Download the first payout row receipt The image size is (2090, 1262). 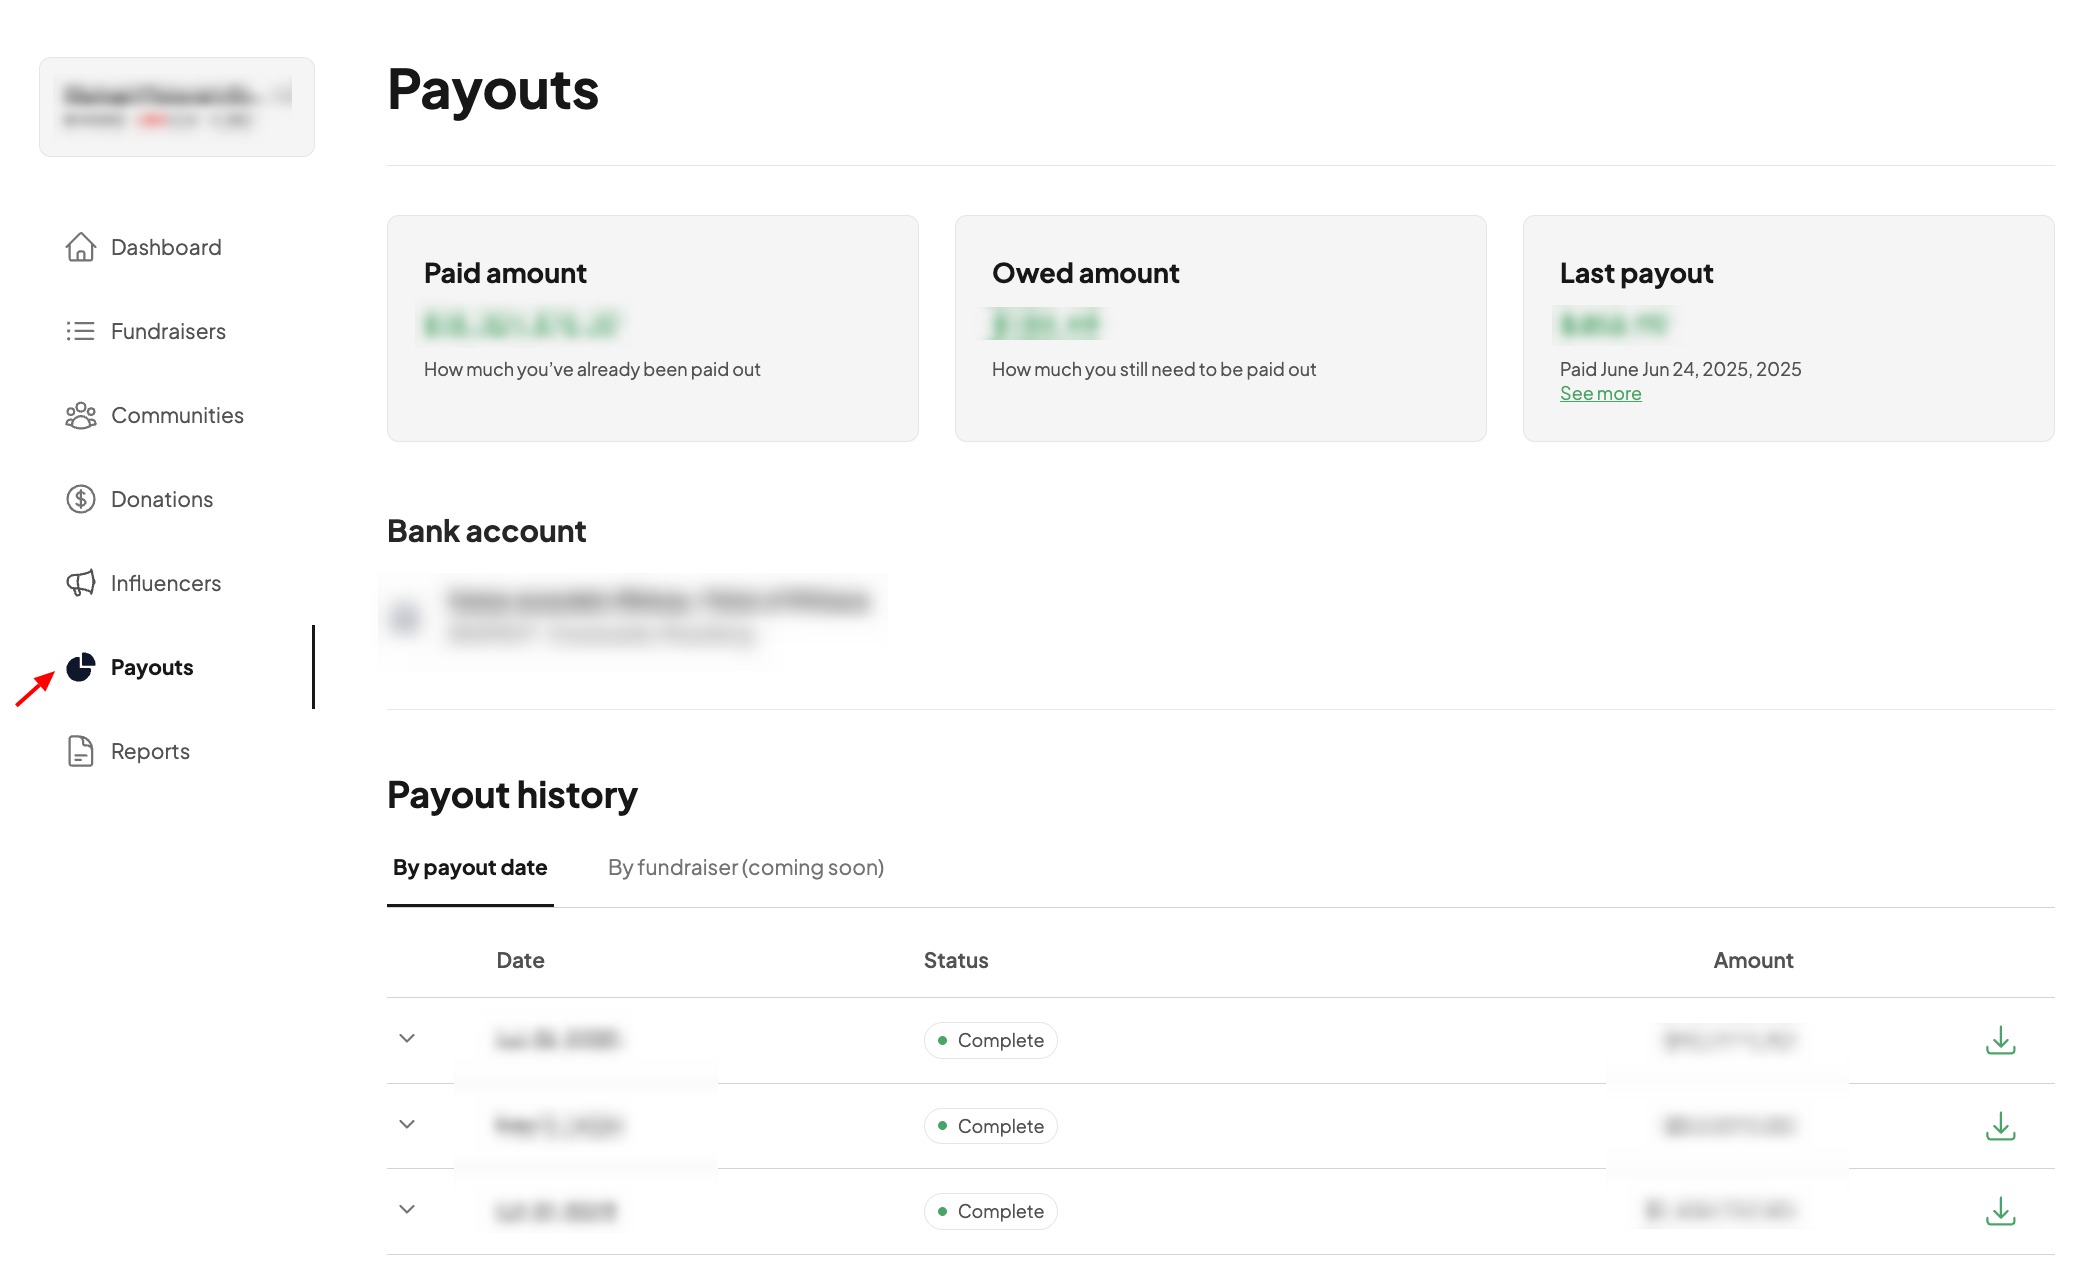coord(2000,1040)
